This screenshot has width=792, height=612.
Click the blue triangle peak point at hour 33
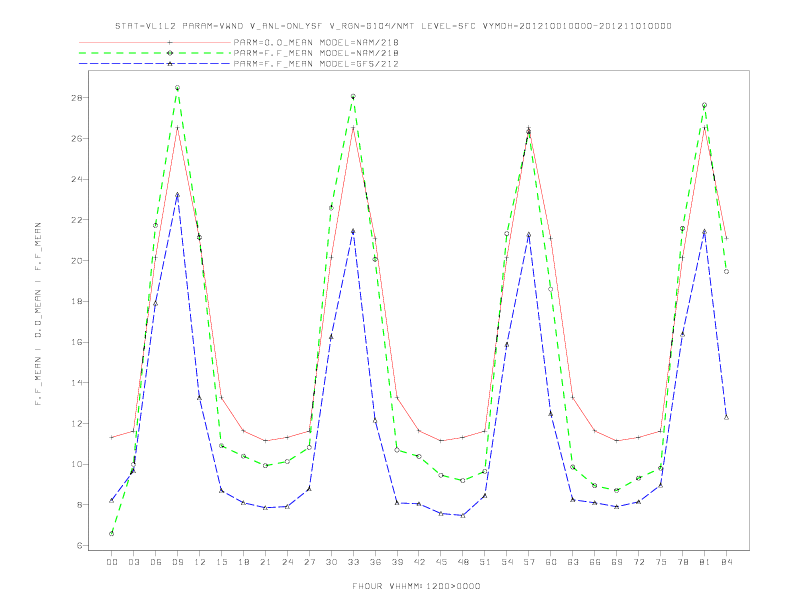click(353, 232)
